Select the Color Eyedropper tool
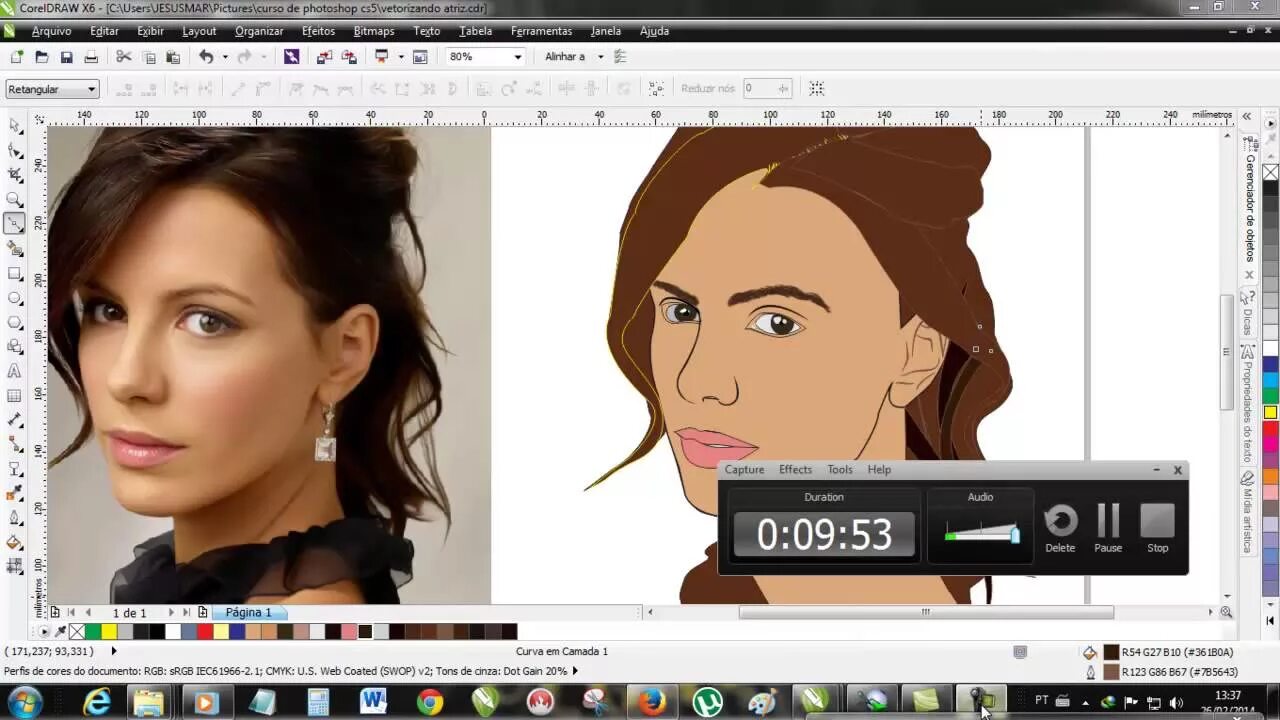The image size is (1280, 720). [15, 493]
